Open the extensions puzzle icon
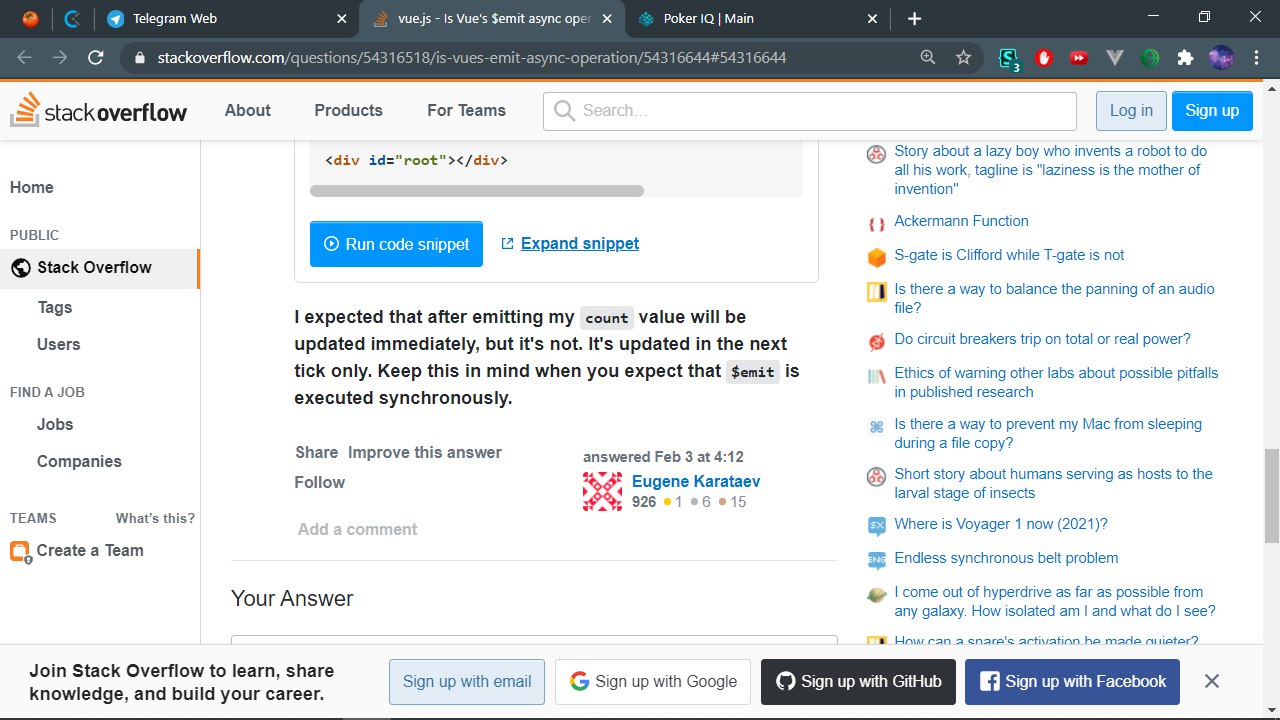Screen dimensions: 1280x720 point(1185,58)
